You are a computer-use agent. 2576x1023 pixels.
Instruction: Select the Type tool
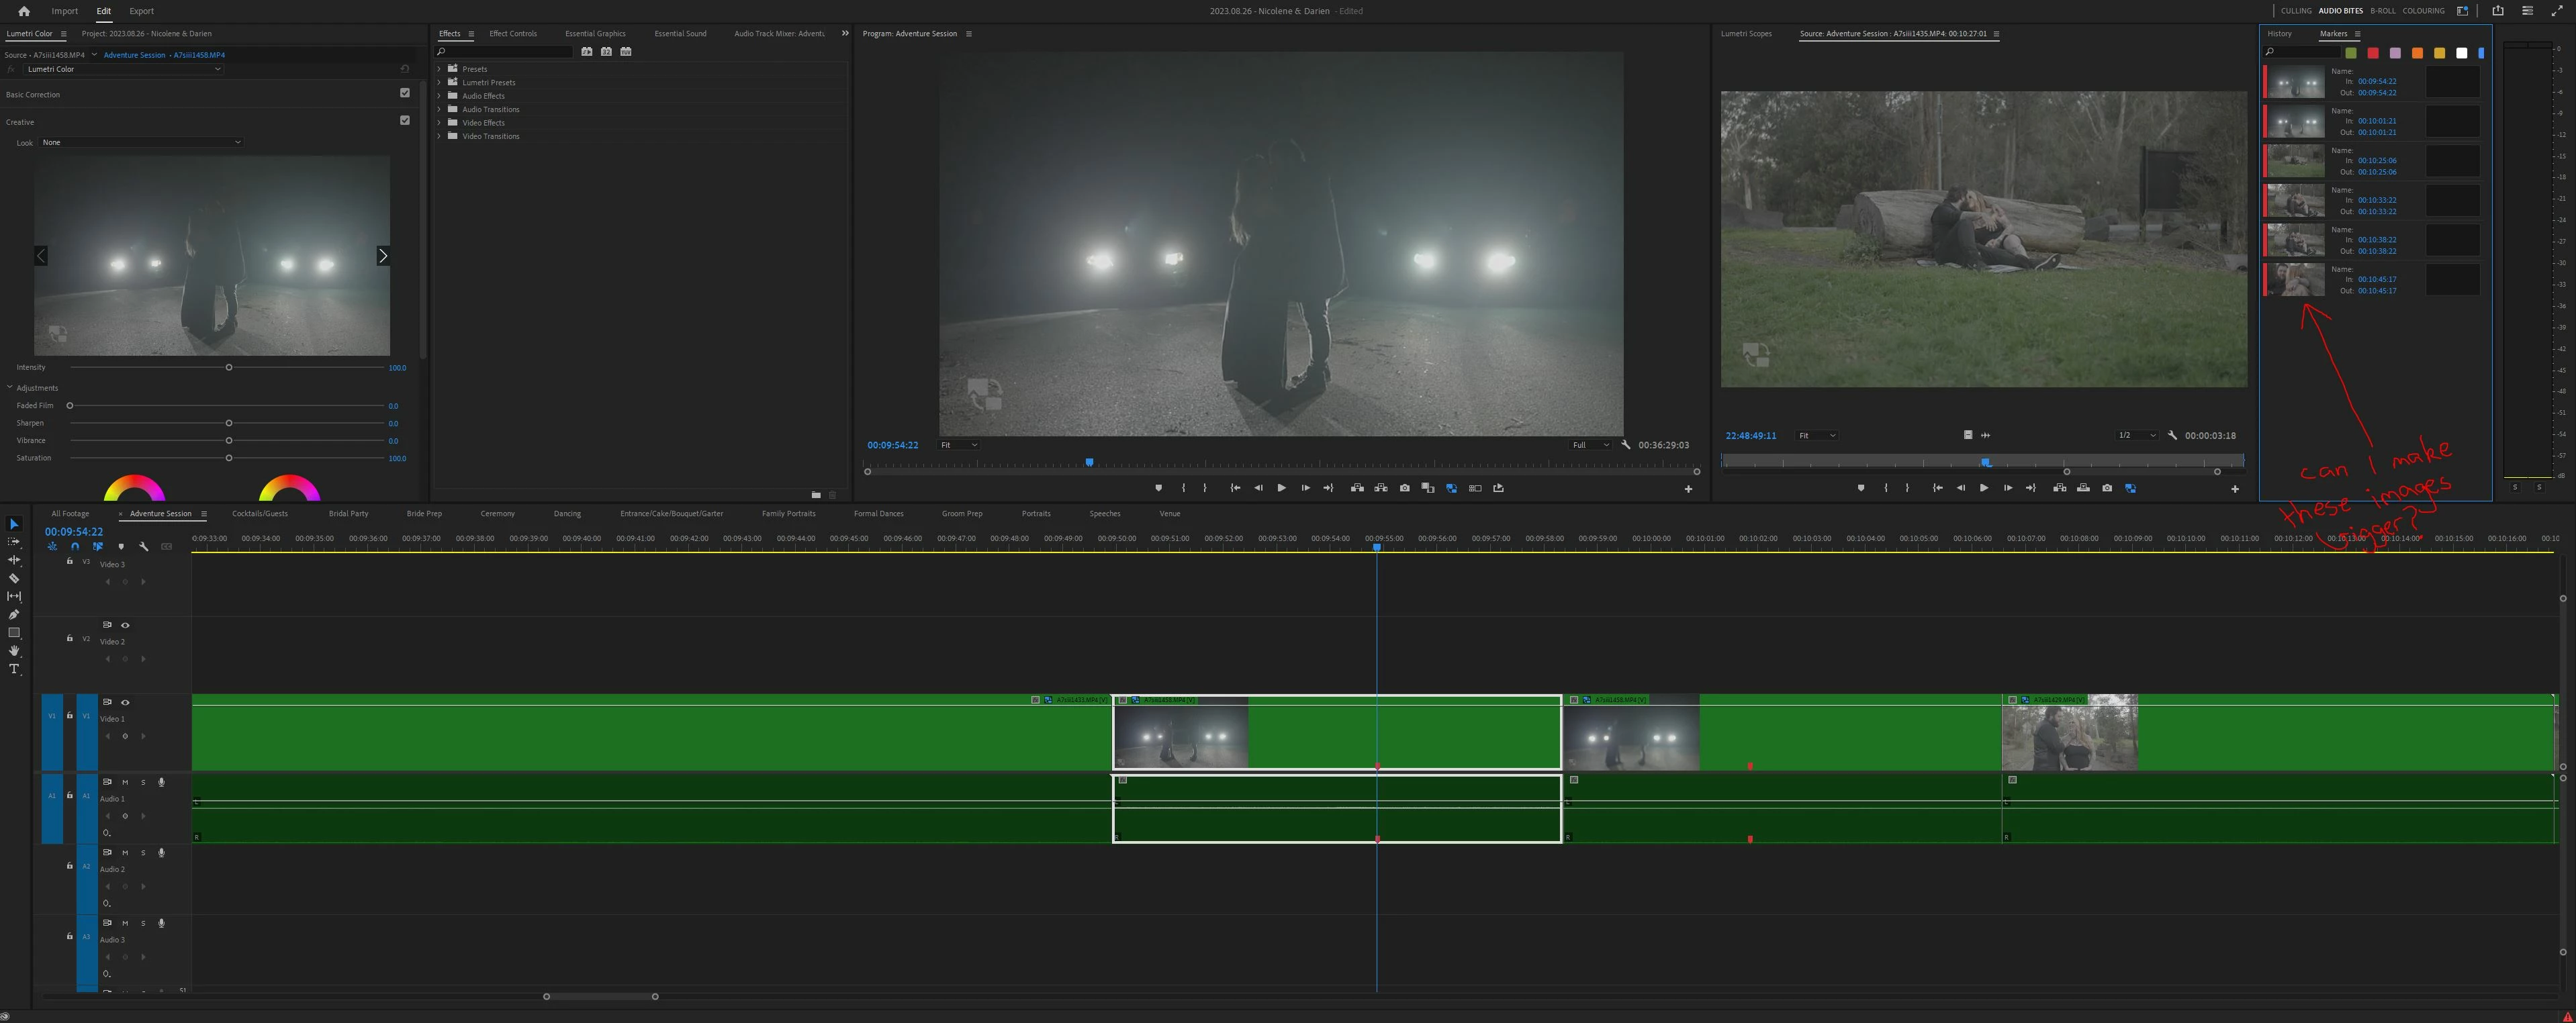(x=14, y=669)
